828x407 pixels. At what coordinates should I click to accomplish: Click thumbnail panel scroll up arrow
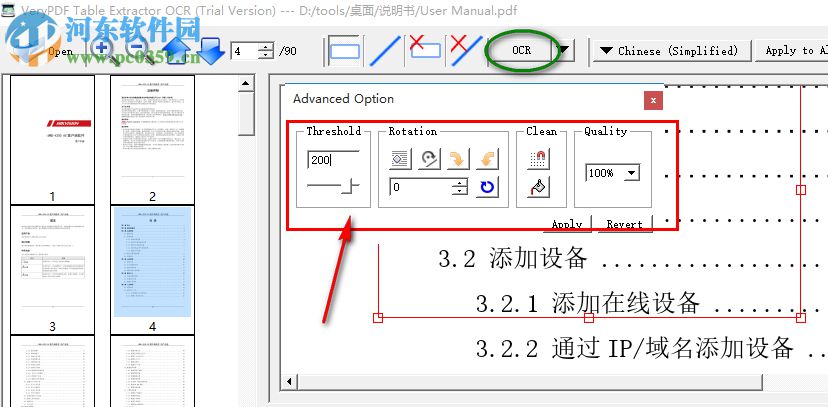[x=246, y=83]
